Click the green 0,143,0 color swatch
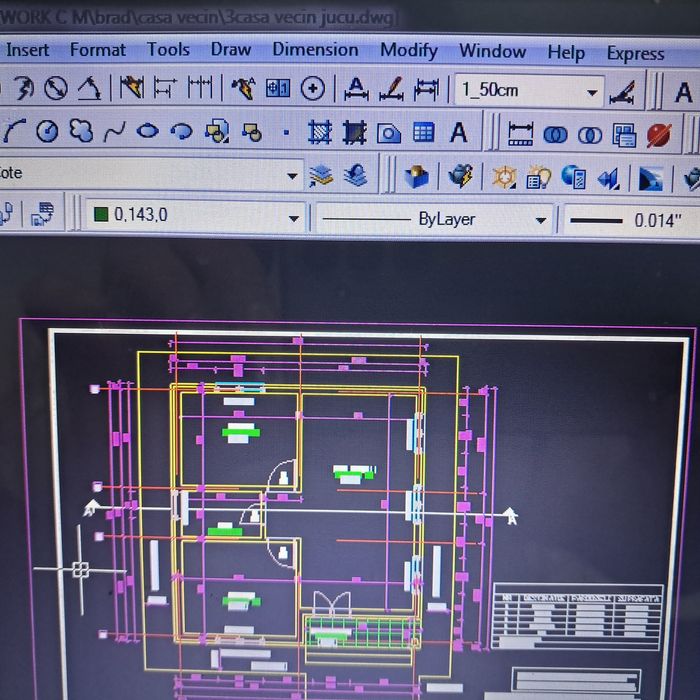Viewport: 700px width, 700px height. (101, 214)
